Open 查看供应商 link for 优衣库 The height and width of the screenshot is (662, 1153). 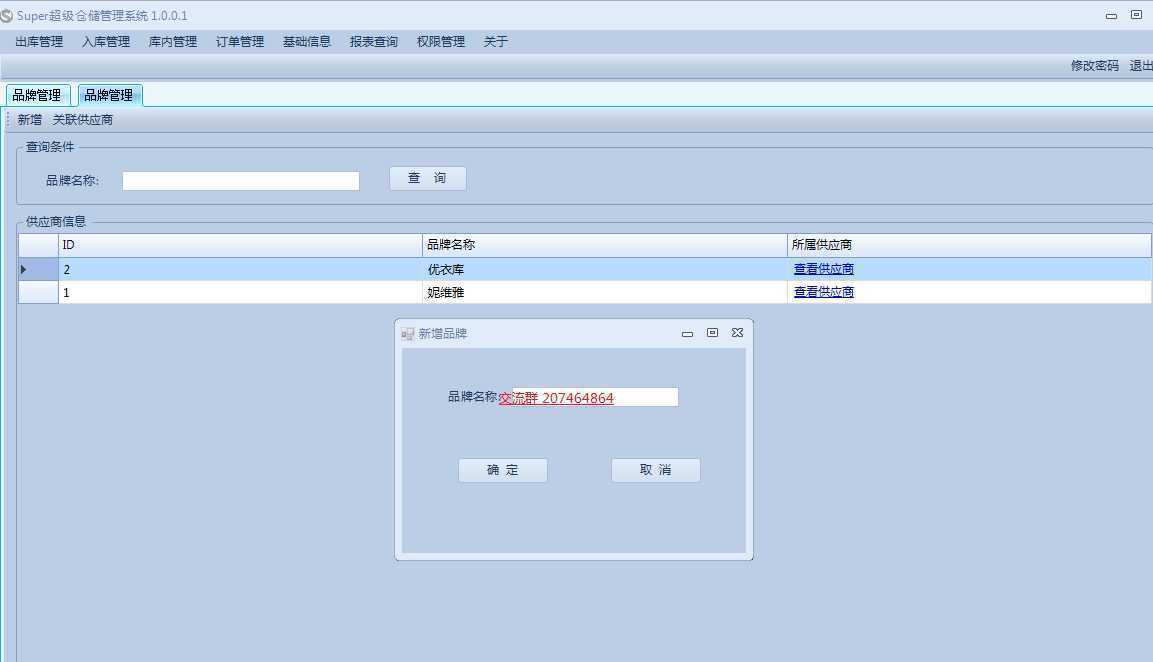click(824, 269)
